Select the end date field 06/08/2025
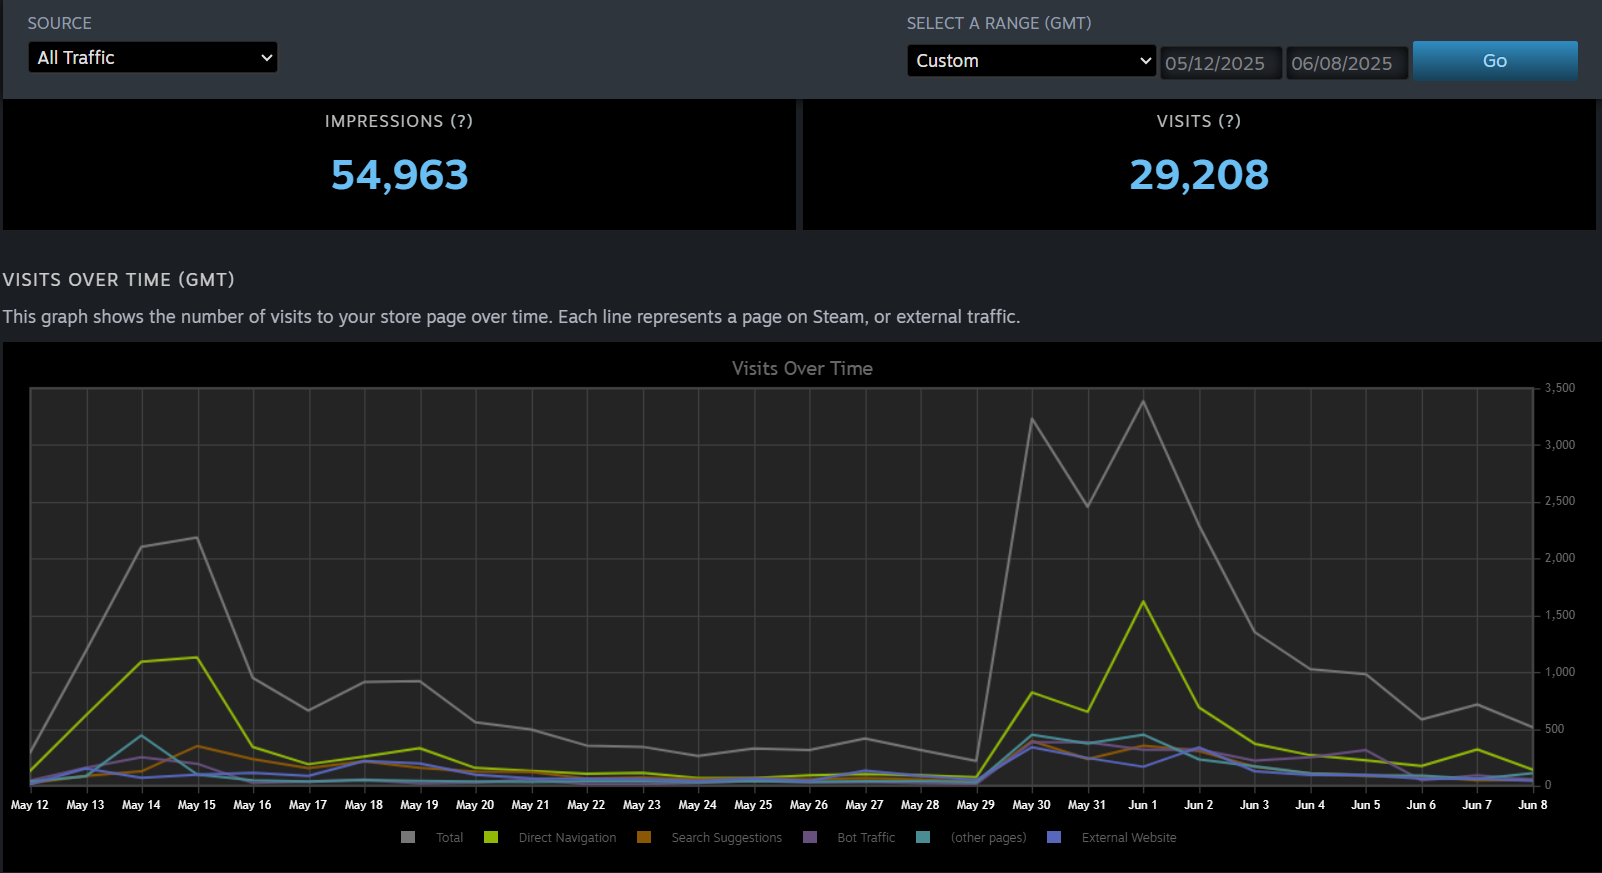 click(x=1346, y=63)
